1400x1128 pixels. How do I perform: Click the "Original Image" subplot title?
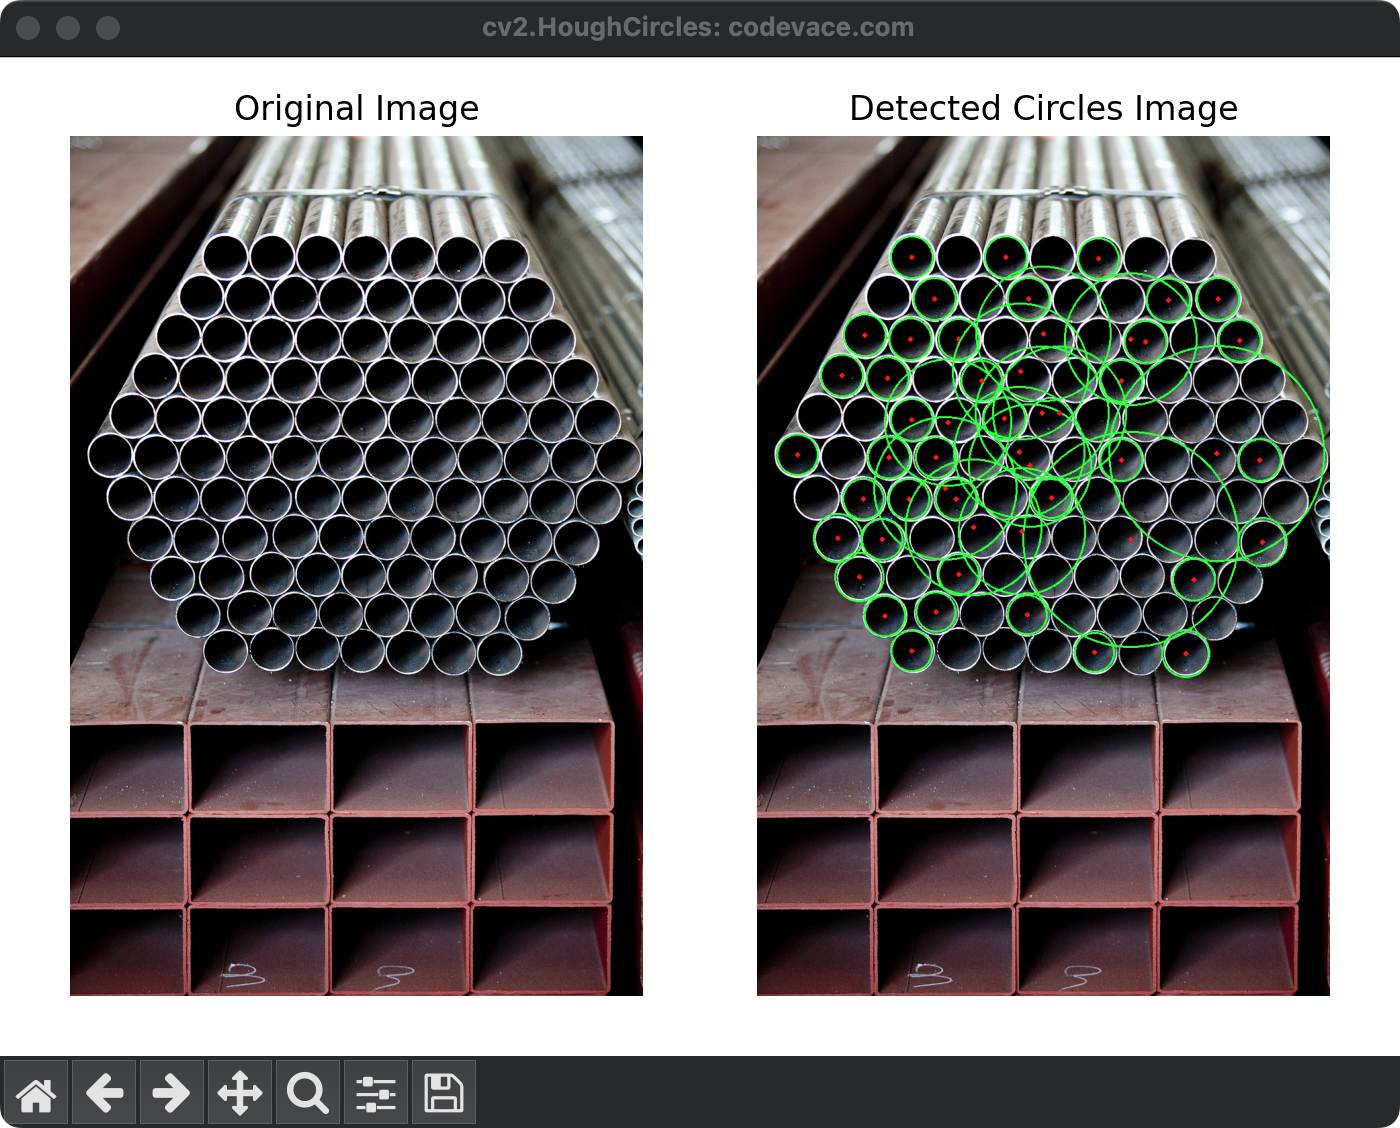[356, 108]
